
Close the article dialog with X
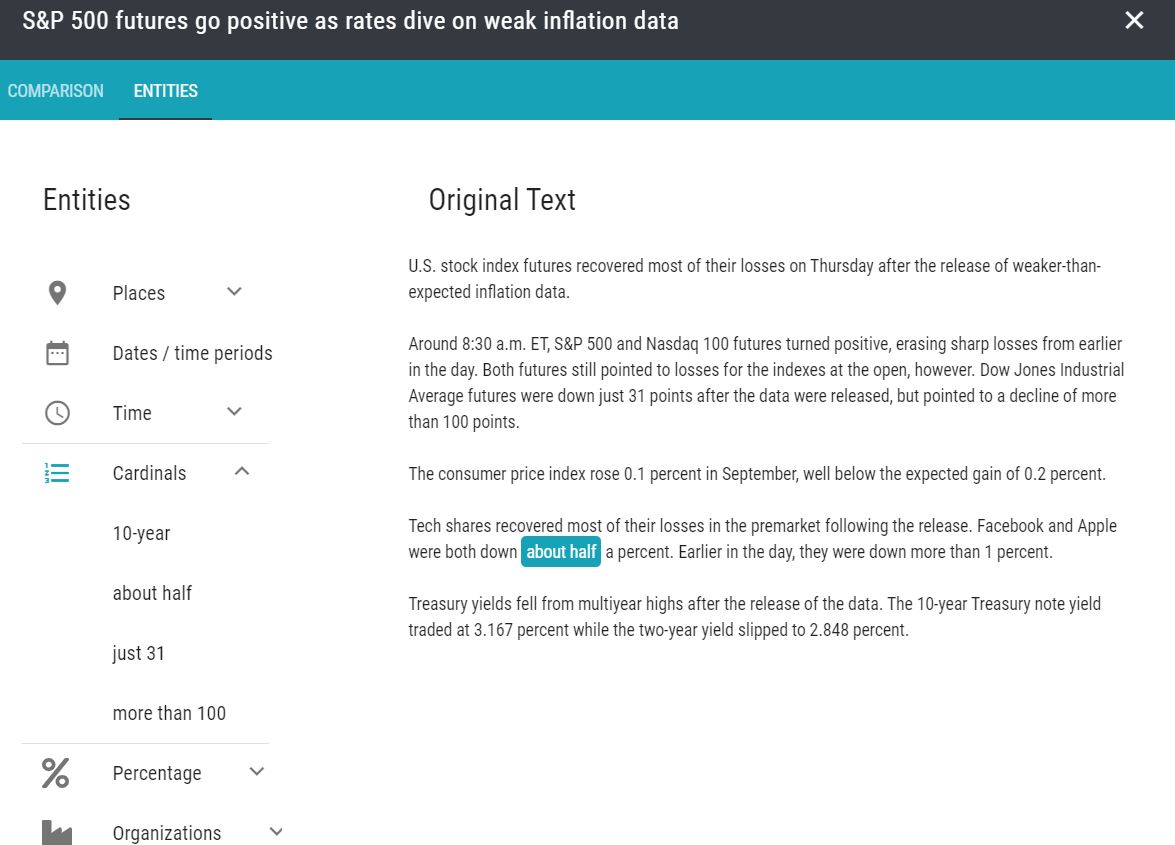(x=1134, y=21)
